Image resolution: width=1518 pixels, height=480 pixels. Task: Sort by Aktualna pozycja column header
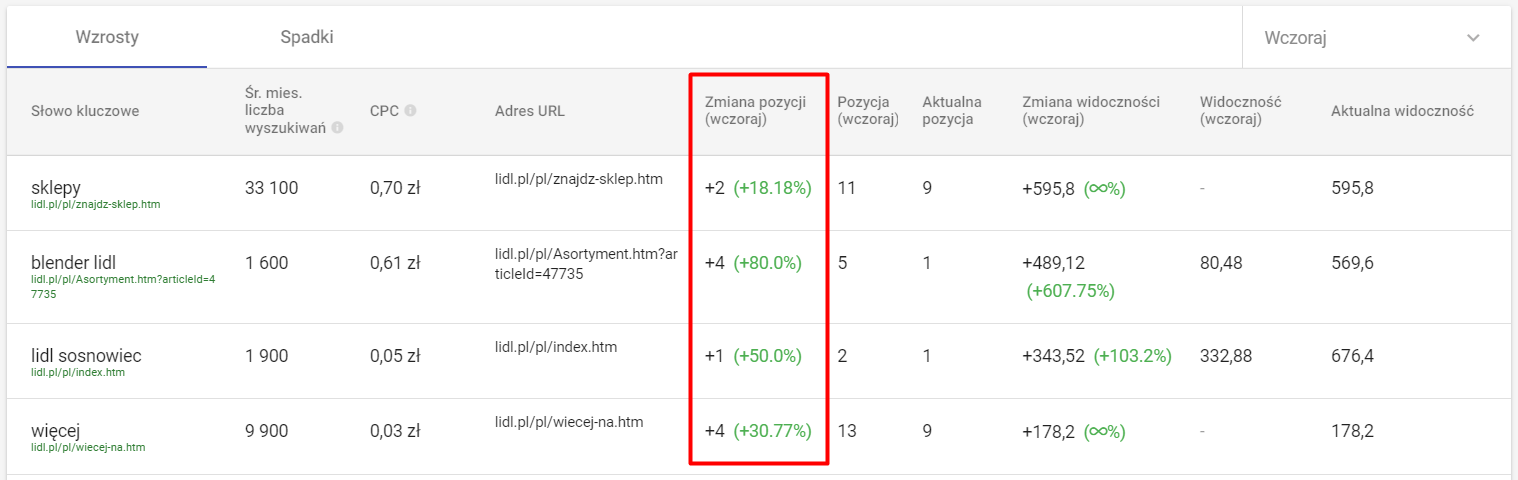tap(952, 111)
